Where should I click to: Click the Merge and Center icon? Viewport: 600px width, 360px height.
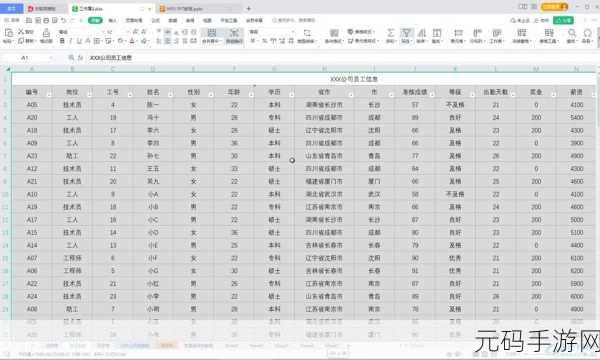tap(212, 33)
